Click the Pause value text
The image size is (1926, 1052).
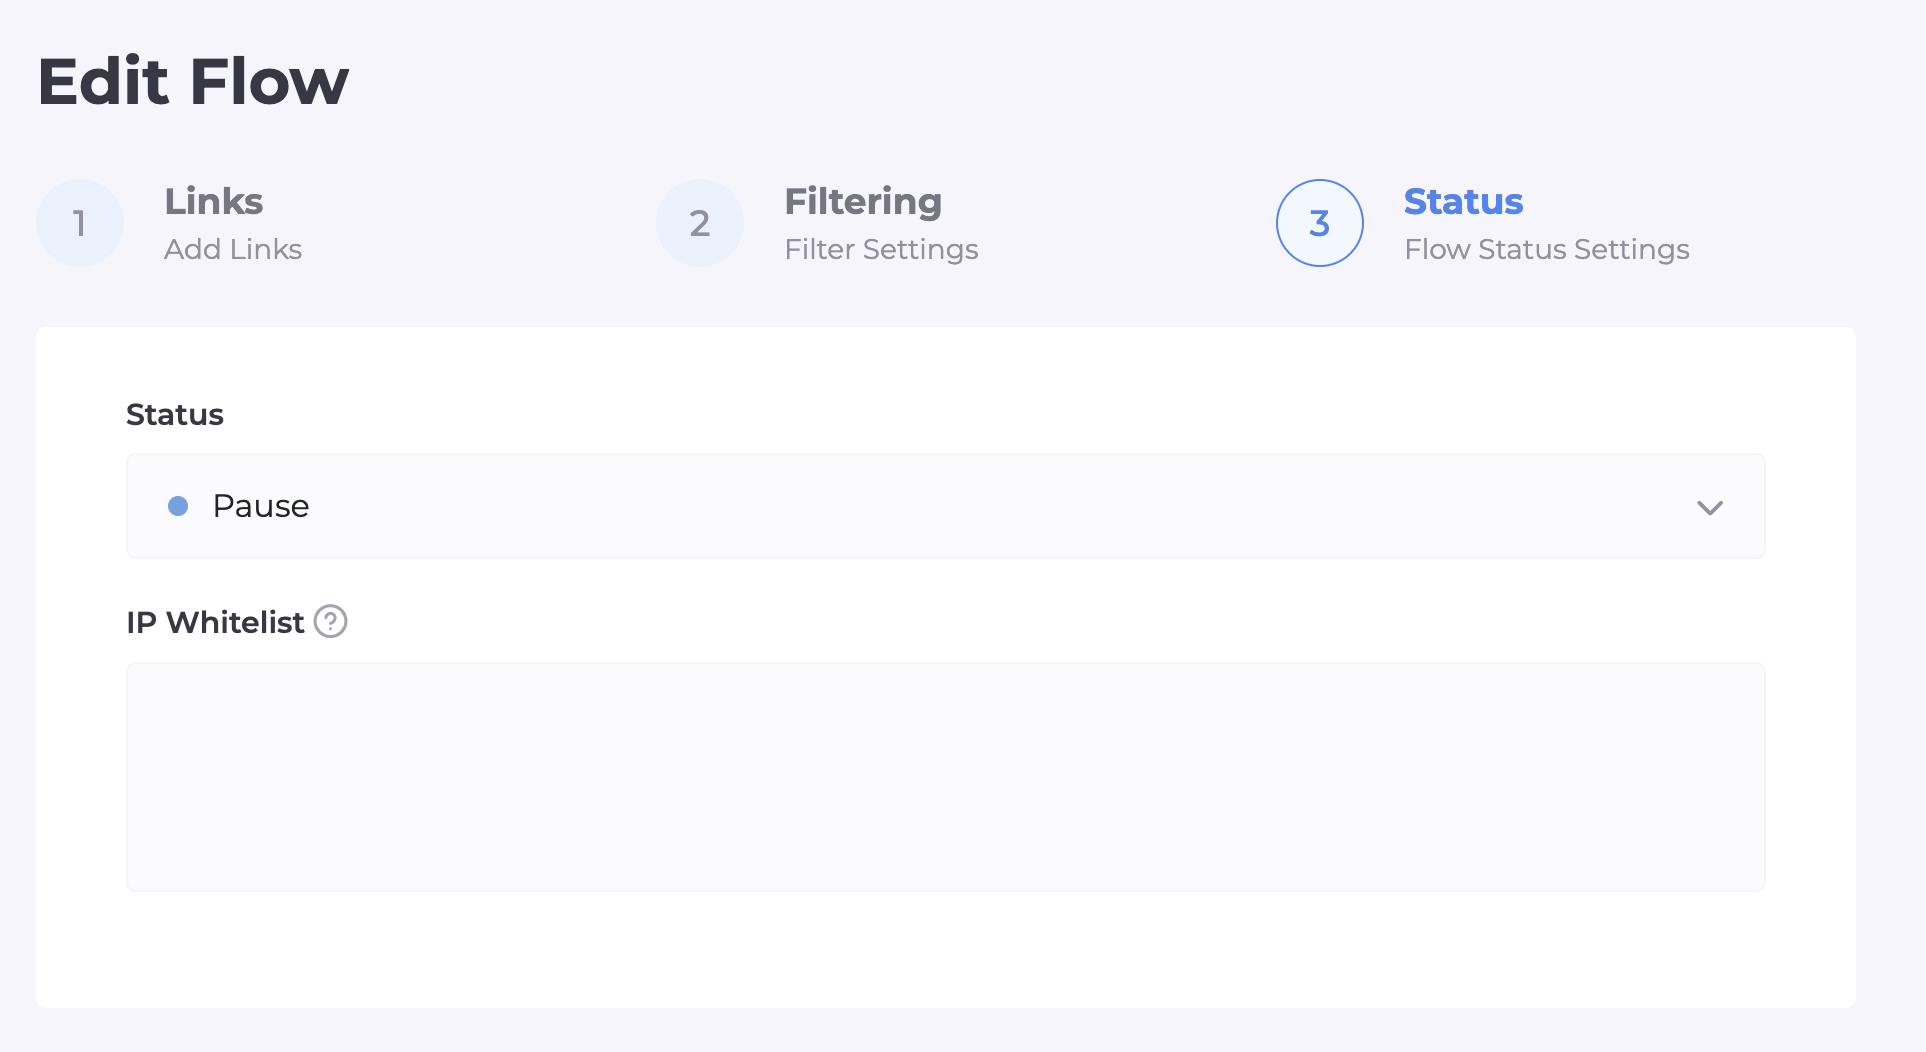click(261, 506)
